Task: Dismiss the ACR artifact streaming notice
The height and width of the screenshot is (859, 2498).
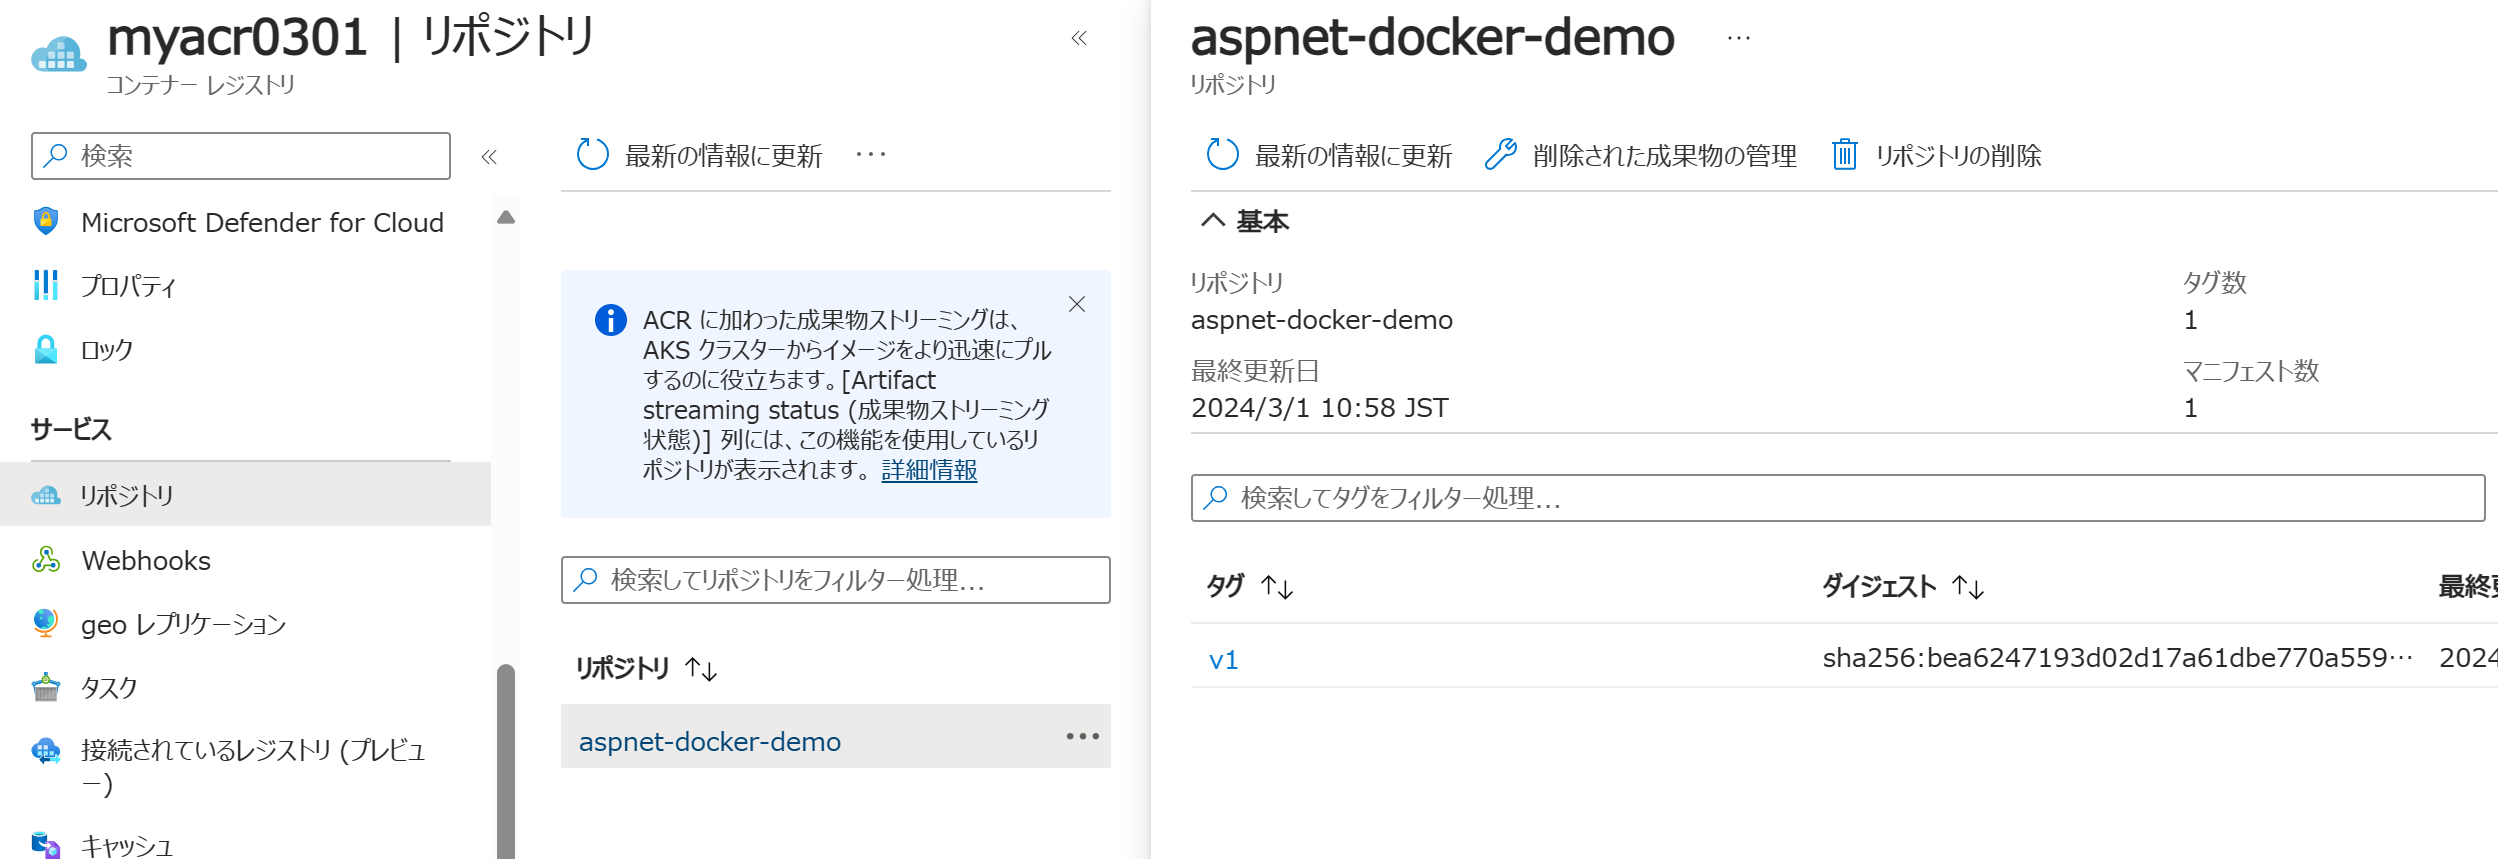Action: pos(1077,304)
